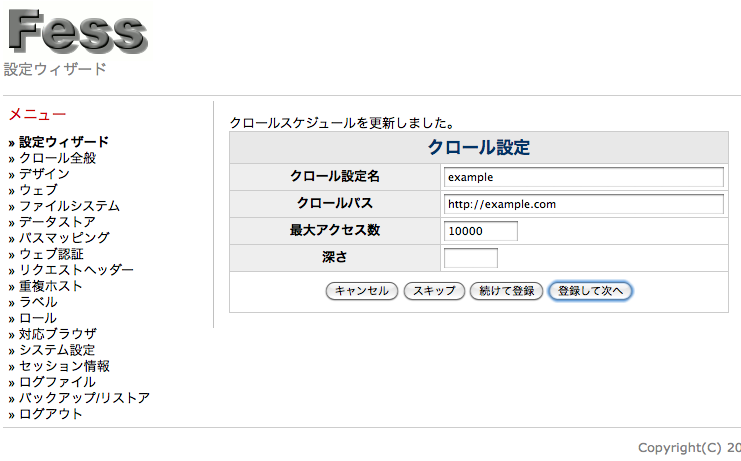This screenshot has width=741, height=461.
Task: Open ログファイル page
Action: coord(57,382)
